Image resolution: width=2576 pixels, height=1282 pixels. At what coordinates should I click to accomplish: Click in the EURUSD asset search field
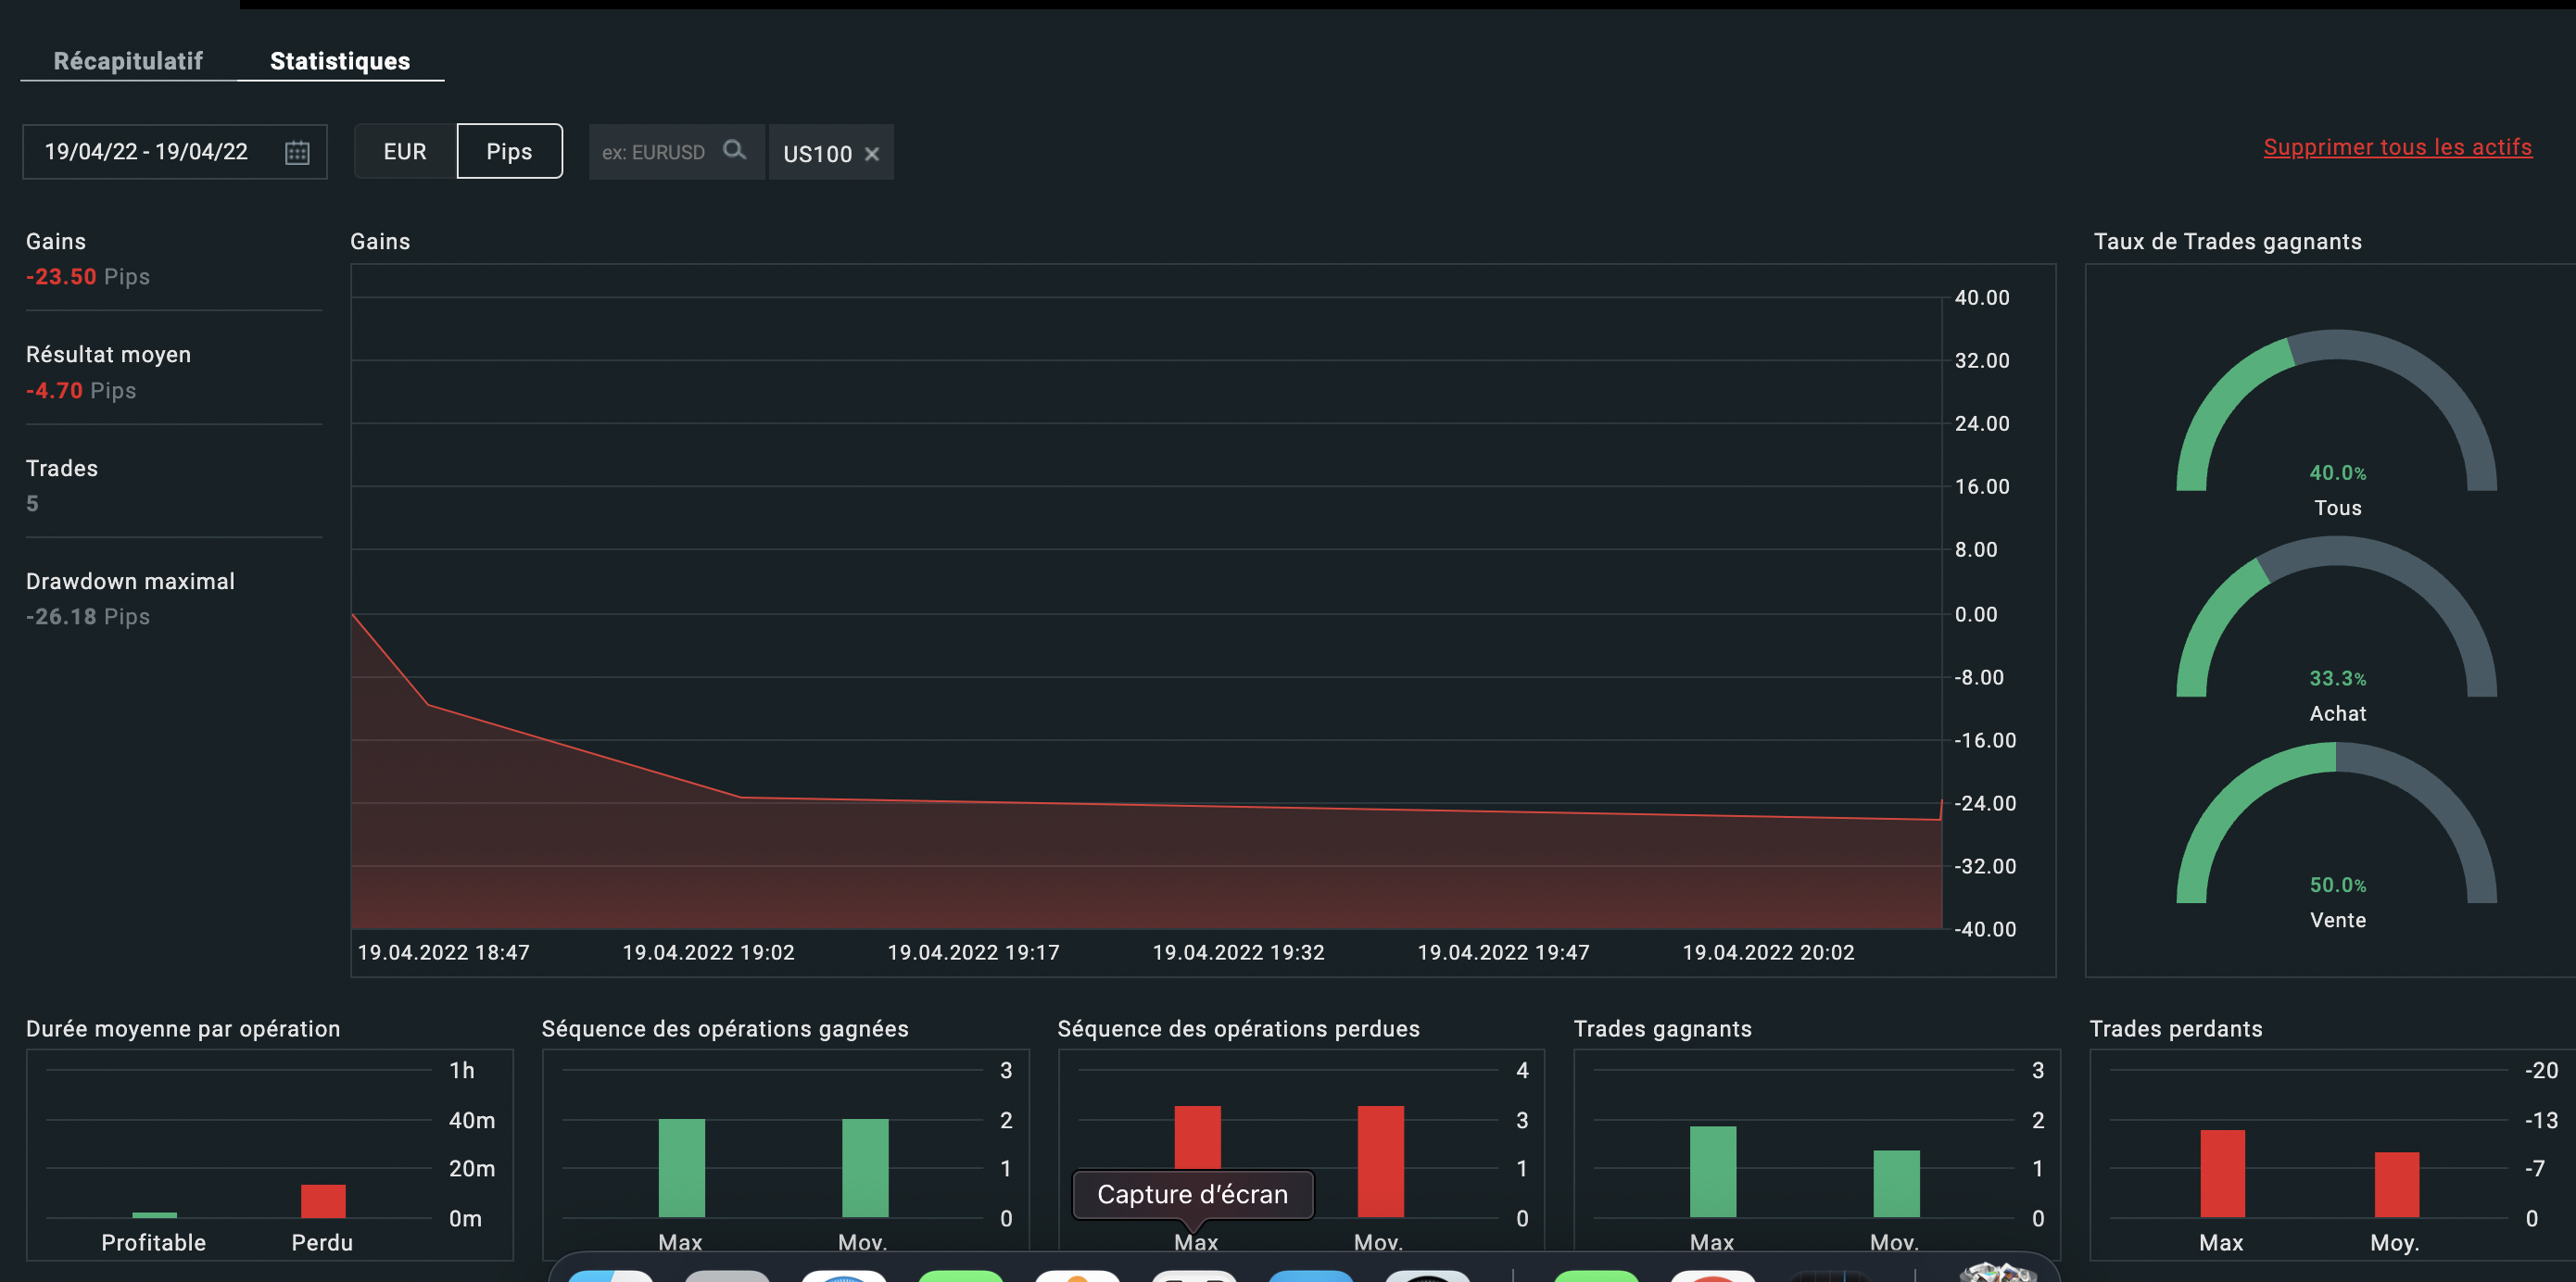pyautogui.click(x=654, y=152)
